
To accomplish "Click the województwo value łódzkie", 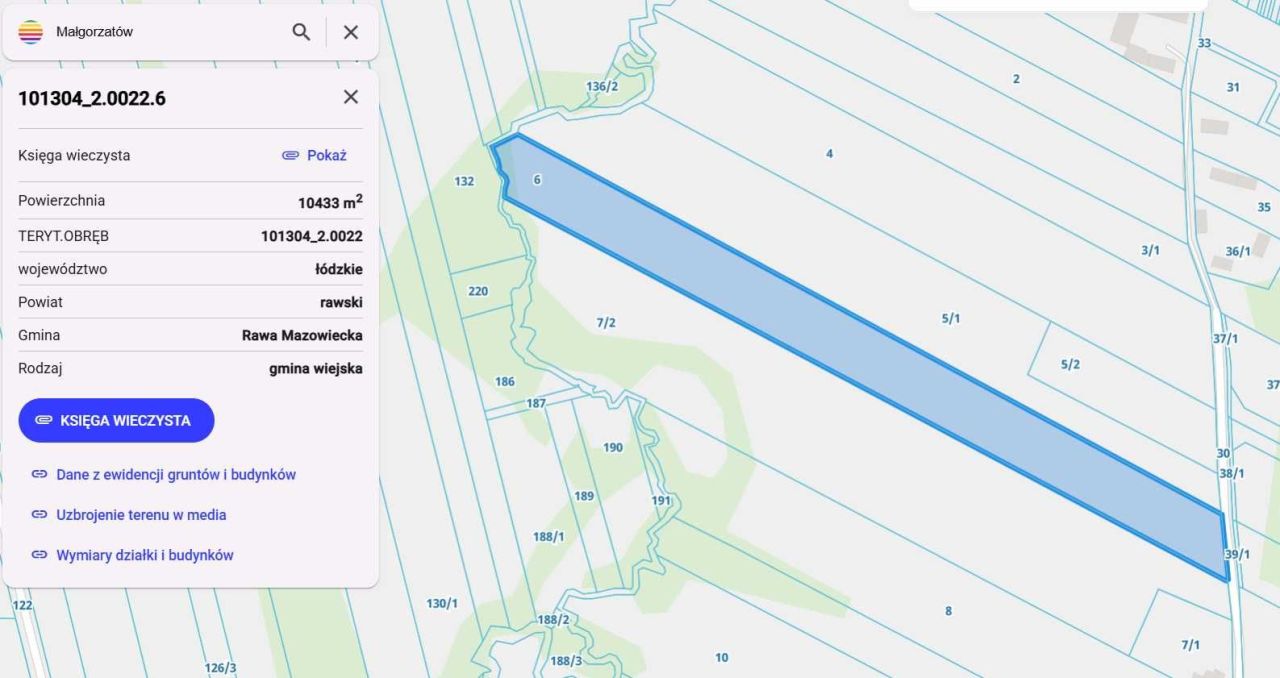I will click(339, 269).
